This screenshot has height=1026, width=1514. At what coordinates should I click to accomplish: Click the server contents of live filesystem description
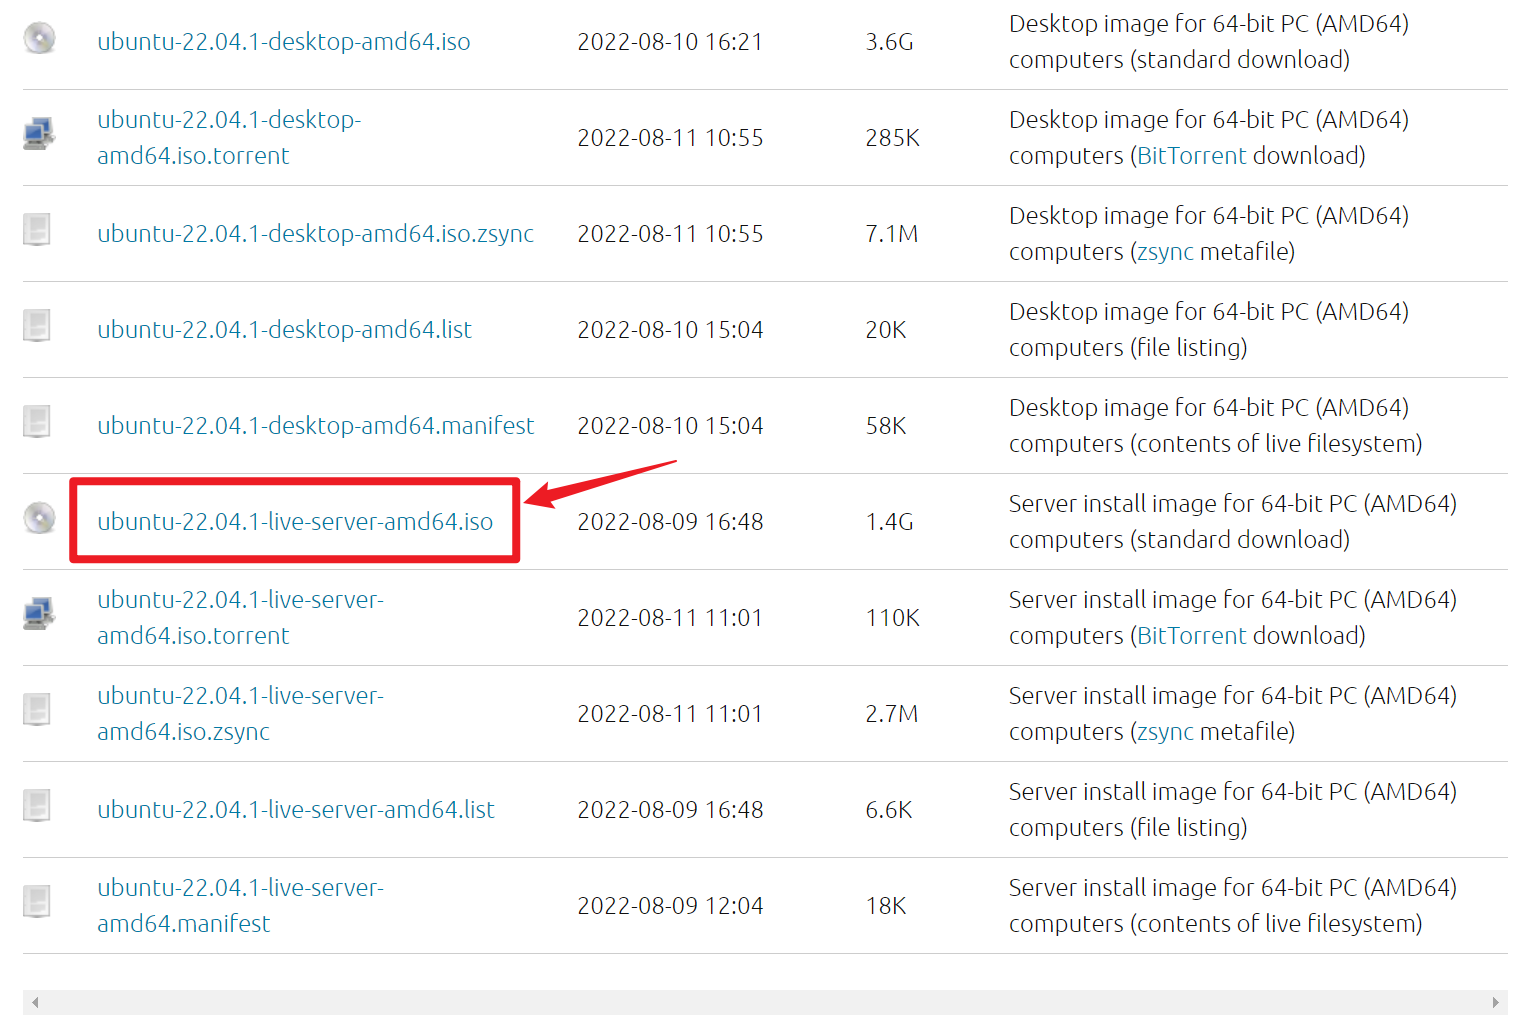[x=1233, y=906]
